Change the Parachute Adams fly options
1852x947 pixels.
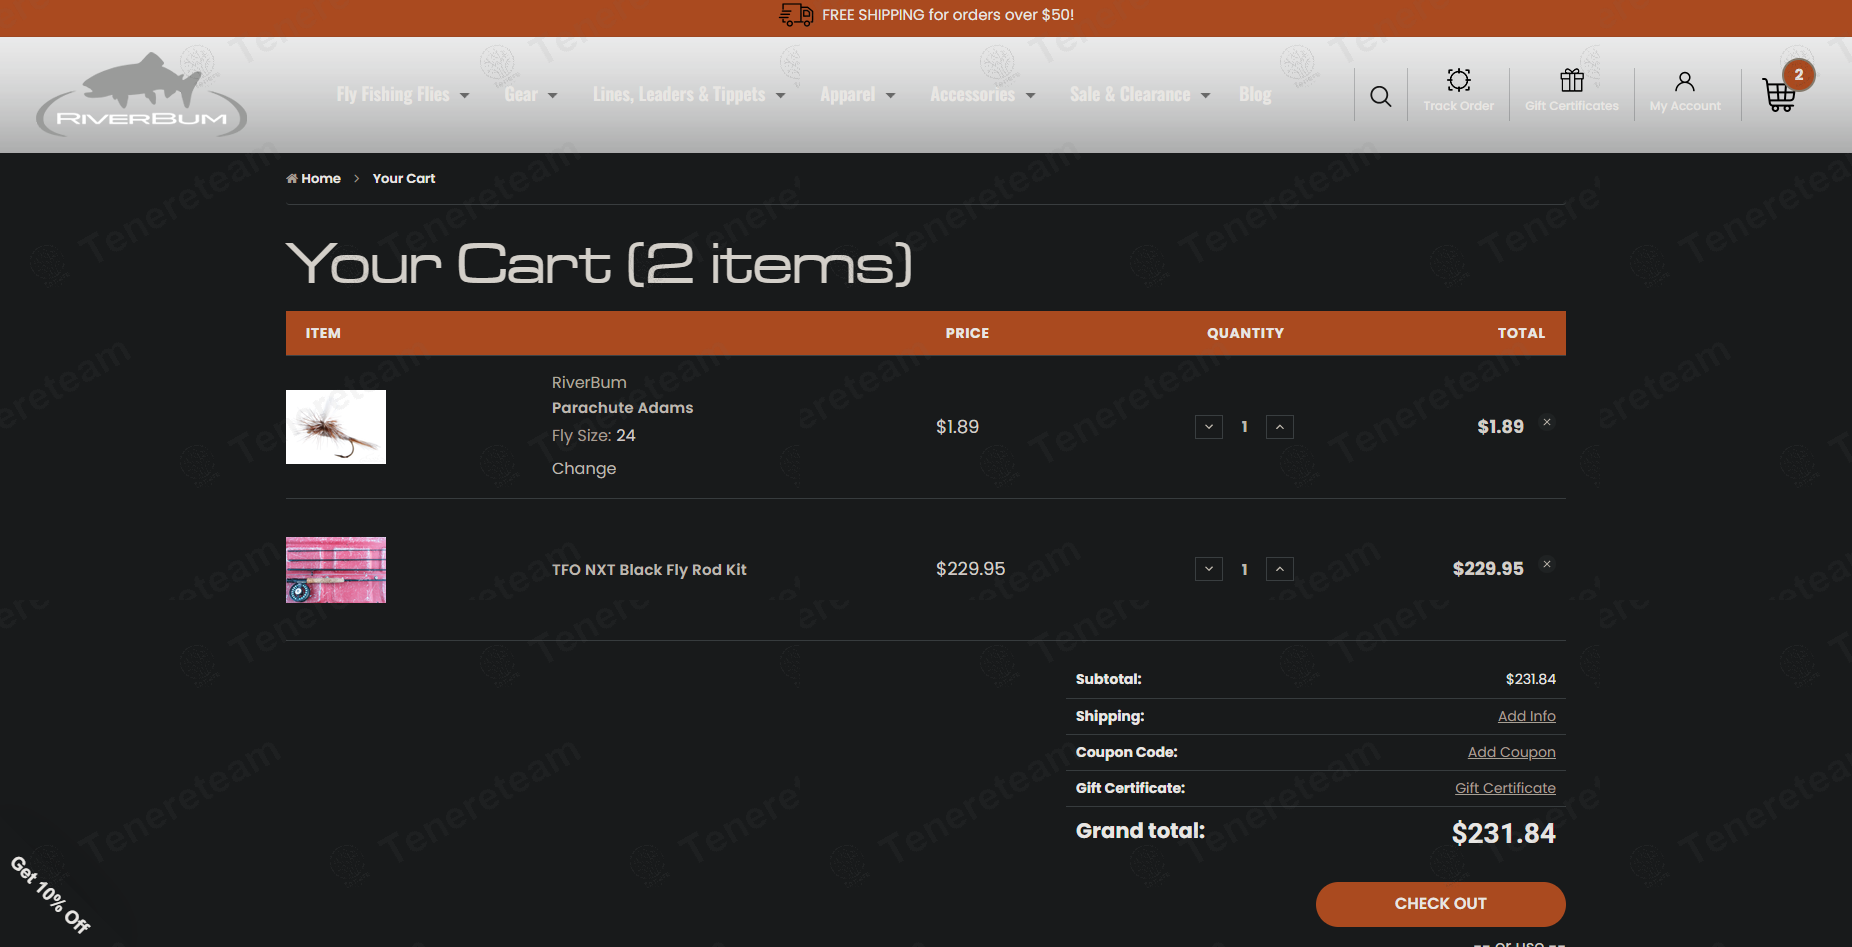click(584, 469)
